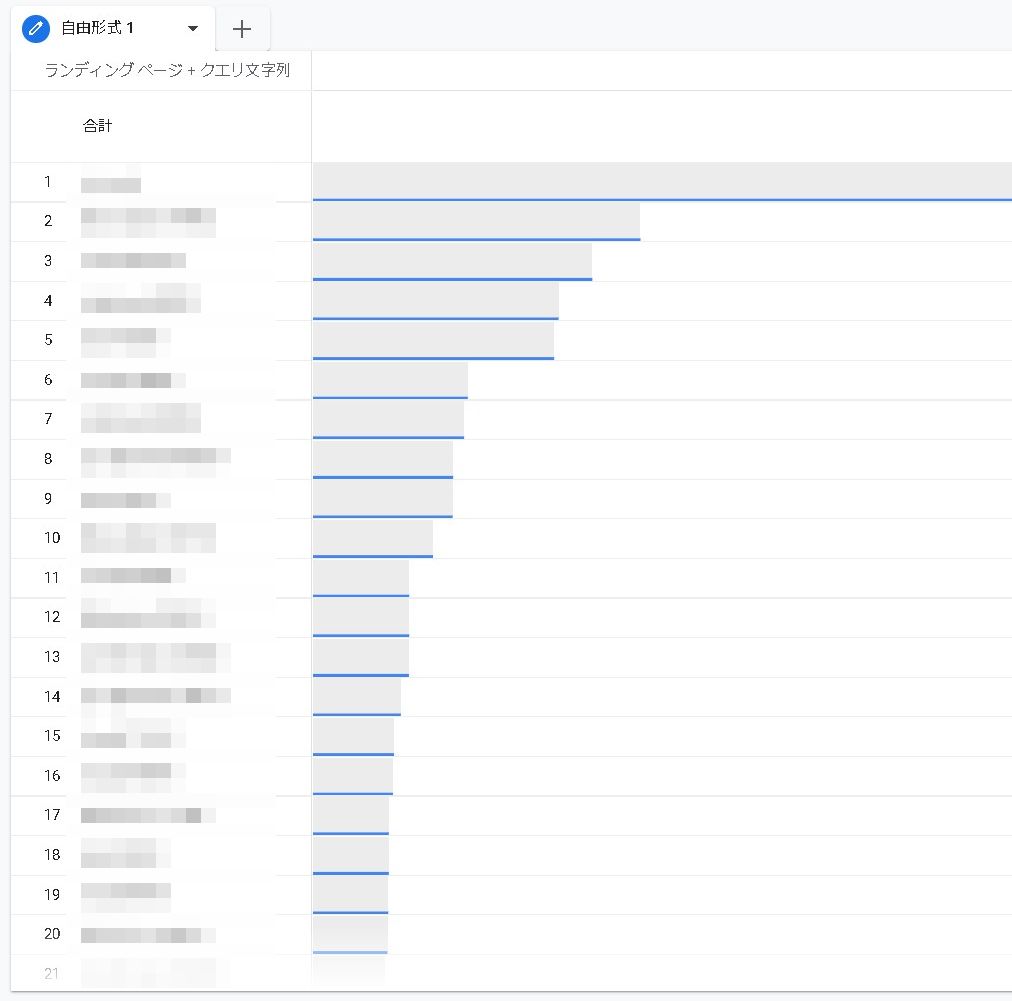Image resolution: width=1012 pixels, height=1001 pixels.
Task: Click the bar in row 18
Action: coord(350,854)
